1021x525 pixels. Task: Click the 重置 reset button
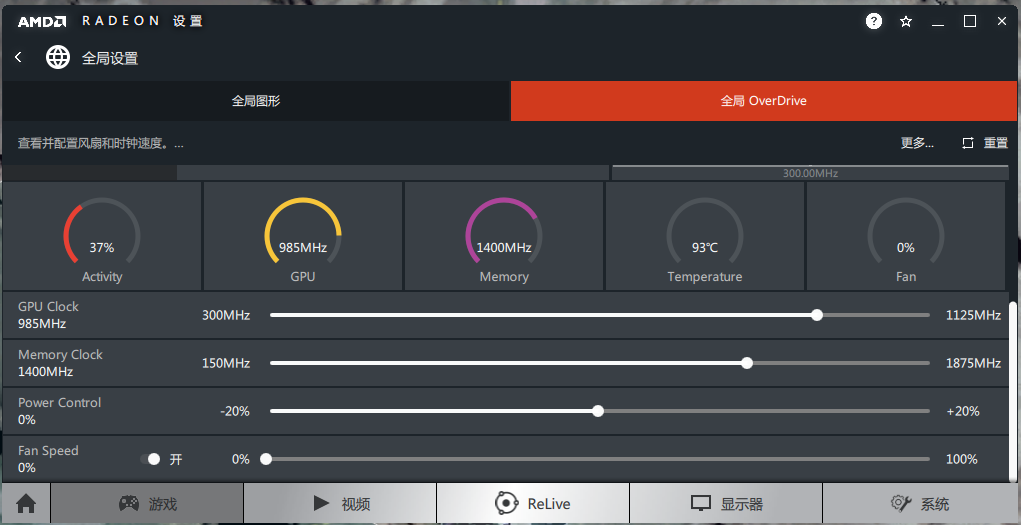point(985,143)
